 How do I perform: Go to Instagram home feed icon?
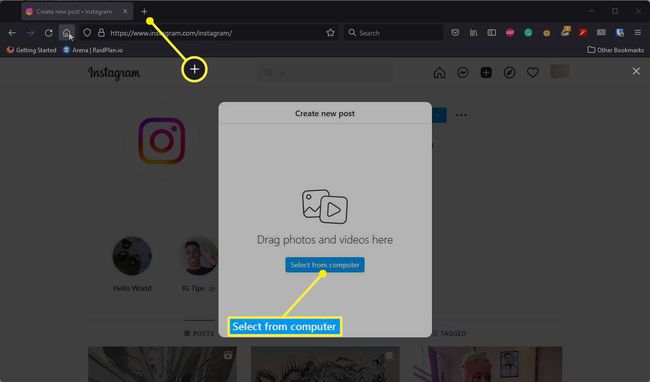[439, 73]
